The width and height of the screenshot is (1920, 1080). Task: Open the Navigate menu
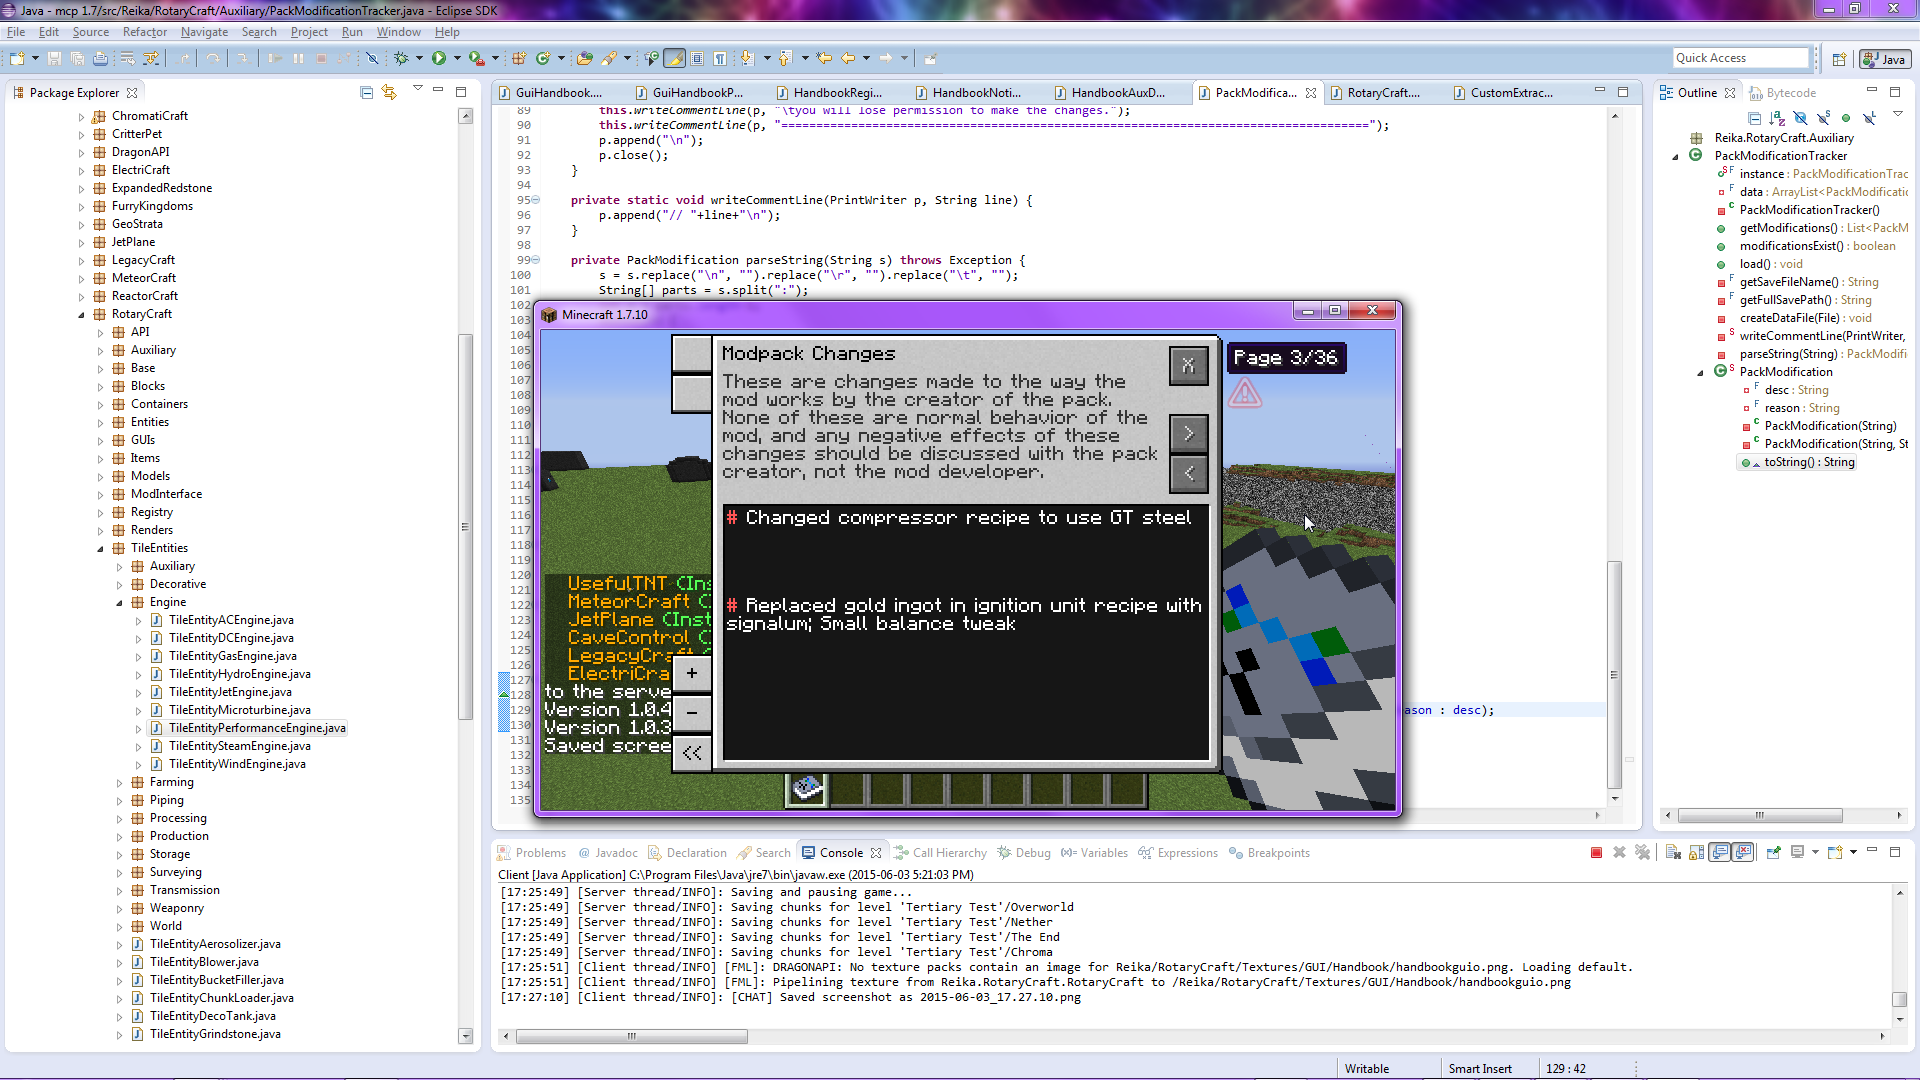204,32
